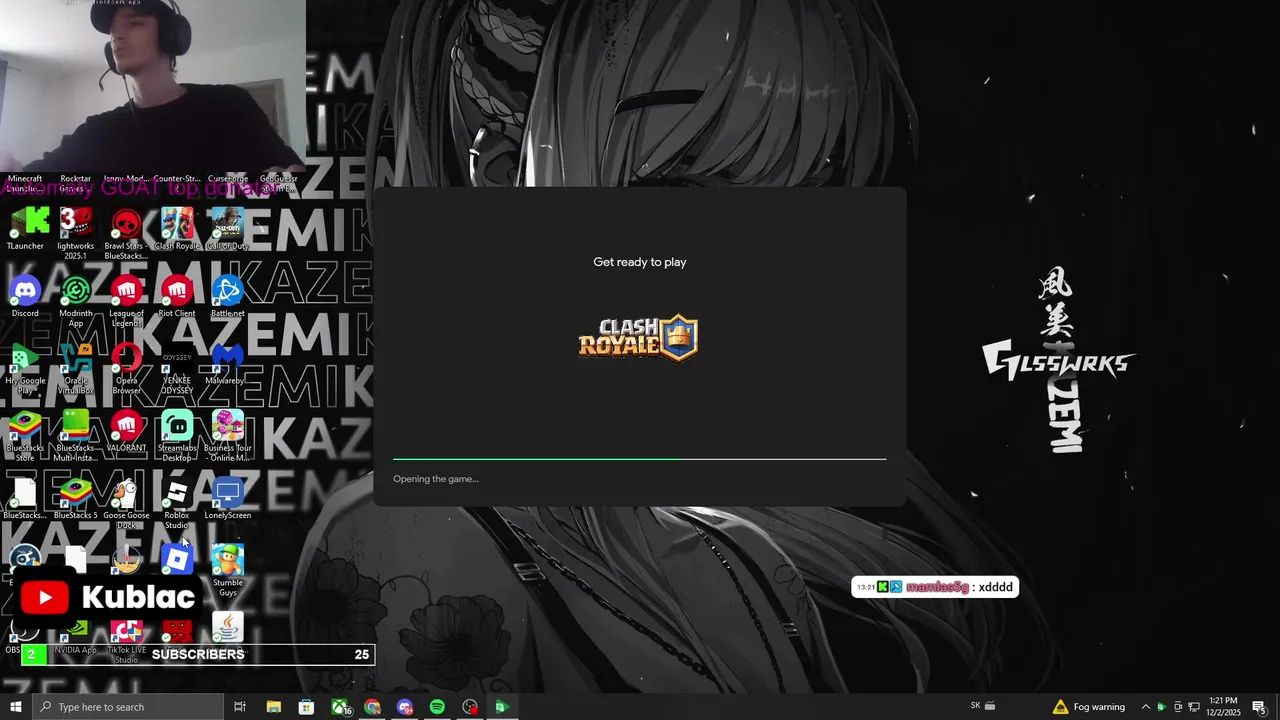Open the notification center icon
Image resolution: width=1280 pixels, height=720 pixels.
[x=1259, y=707]
